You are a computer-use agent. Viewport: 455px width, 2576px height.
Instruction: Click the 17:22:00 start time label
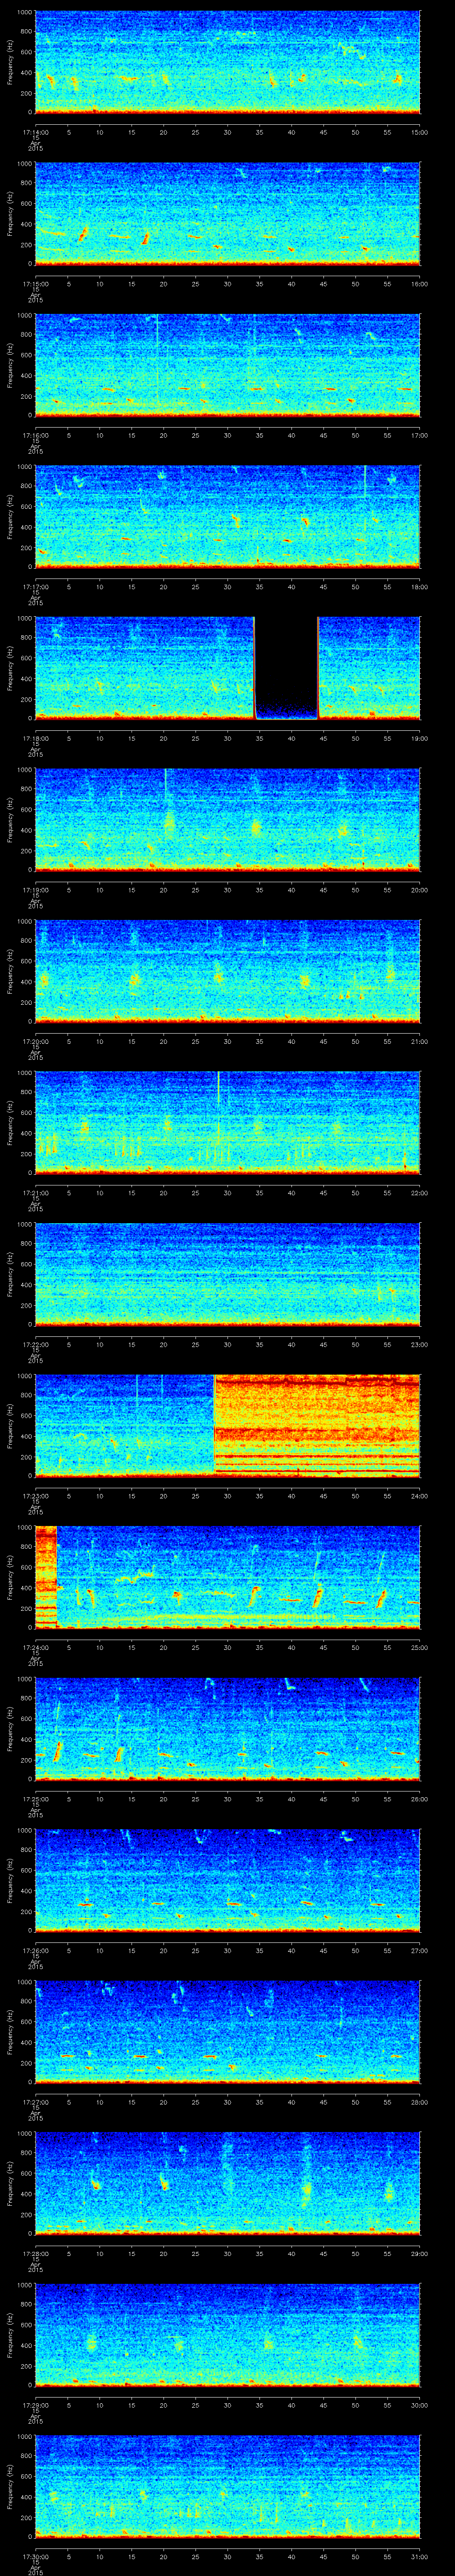(x=35, y=1343)
